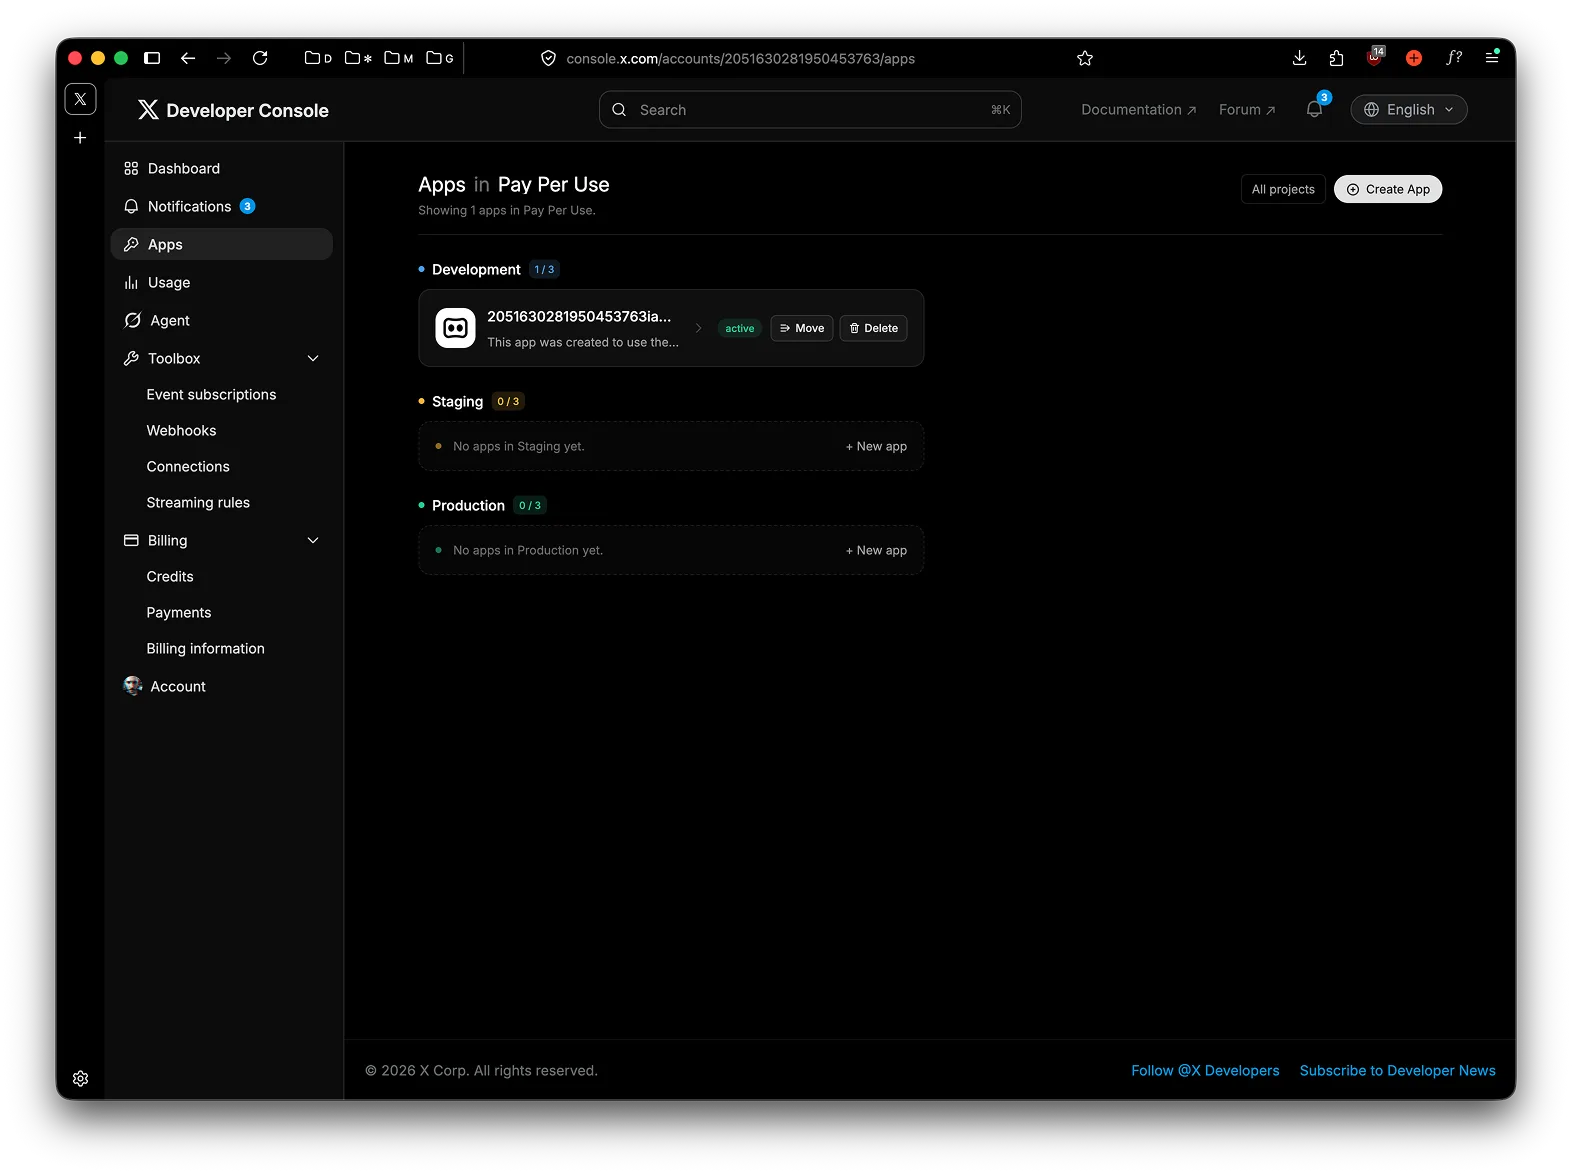The image size is (1572, 1174).
Task: Select Apps in the sidebar
Action: pyautogui.click(x=221, y=244)
